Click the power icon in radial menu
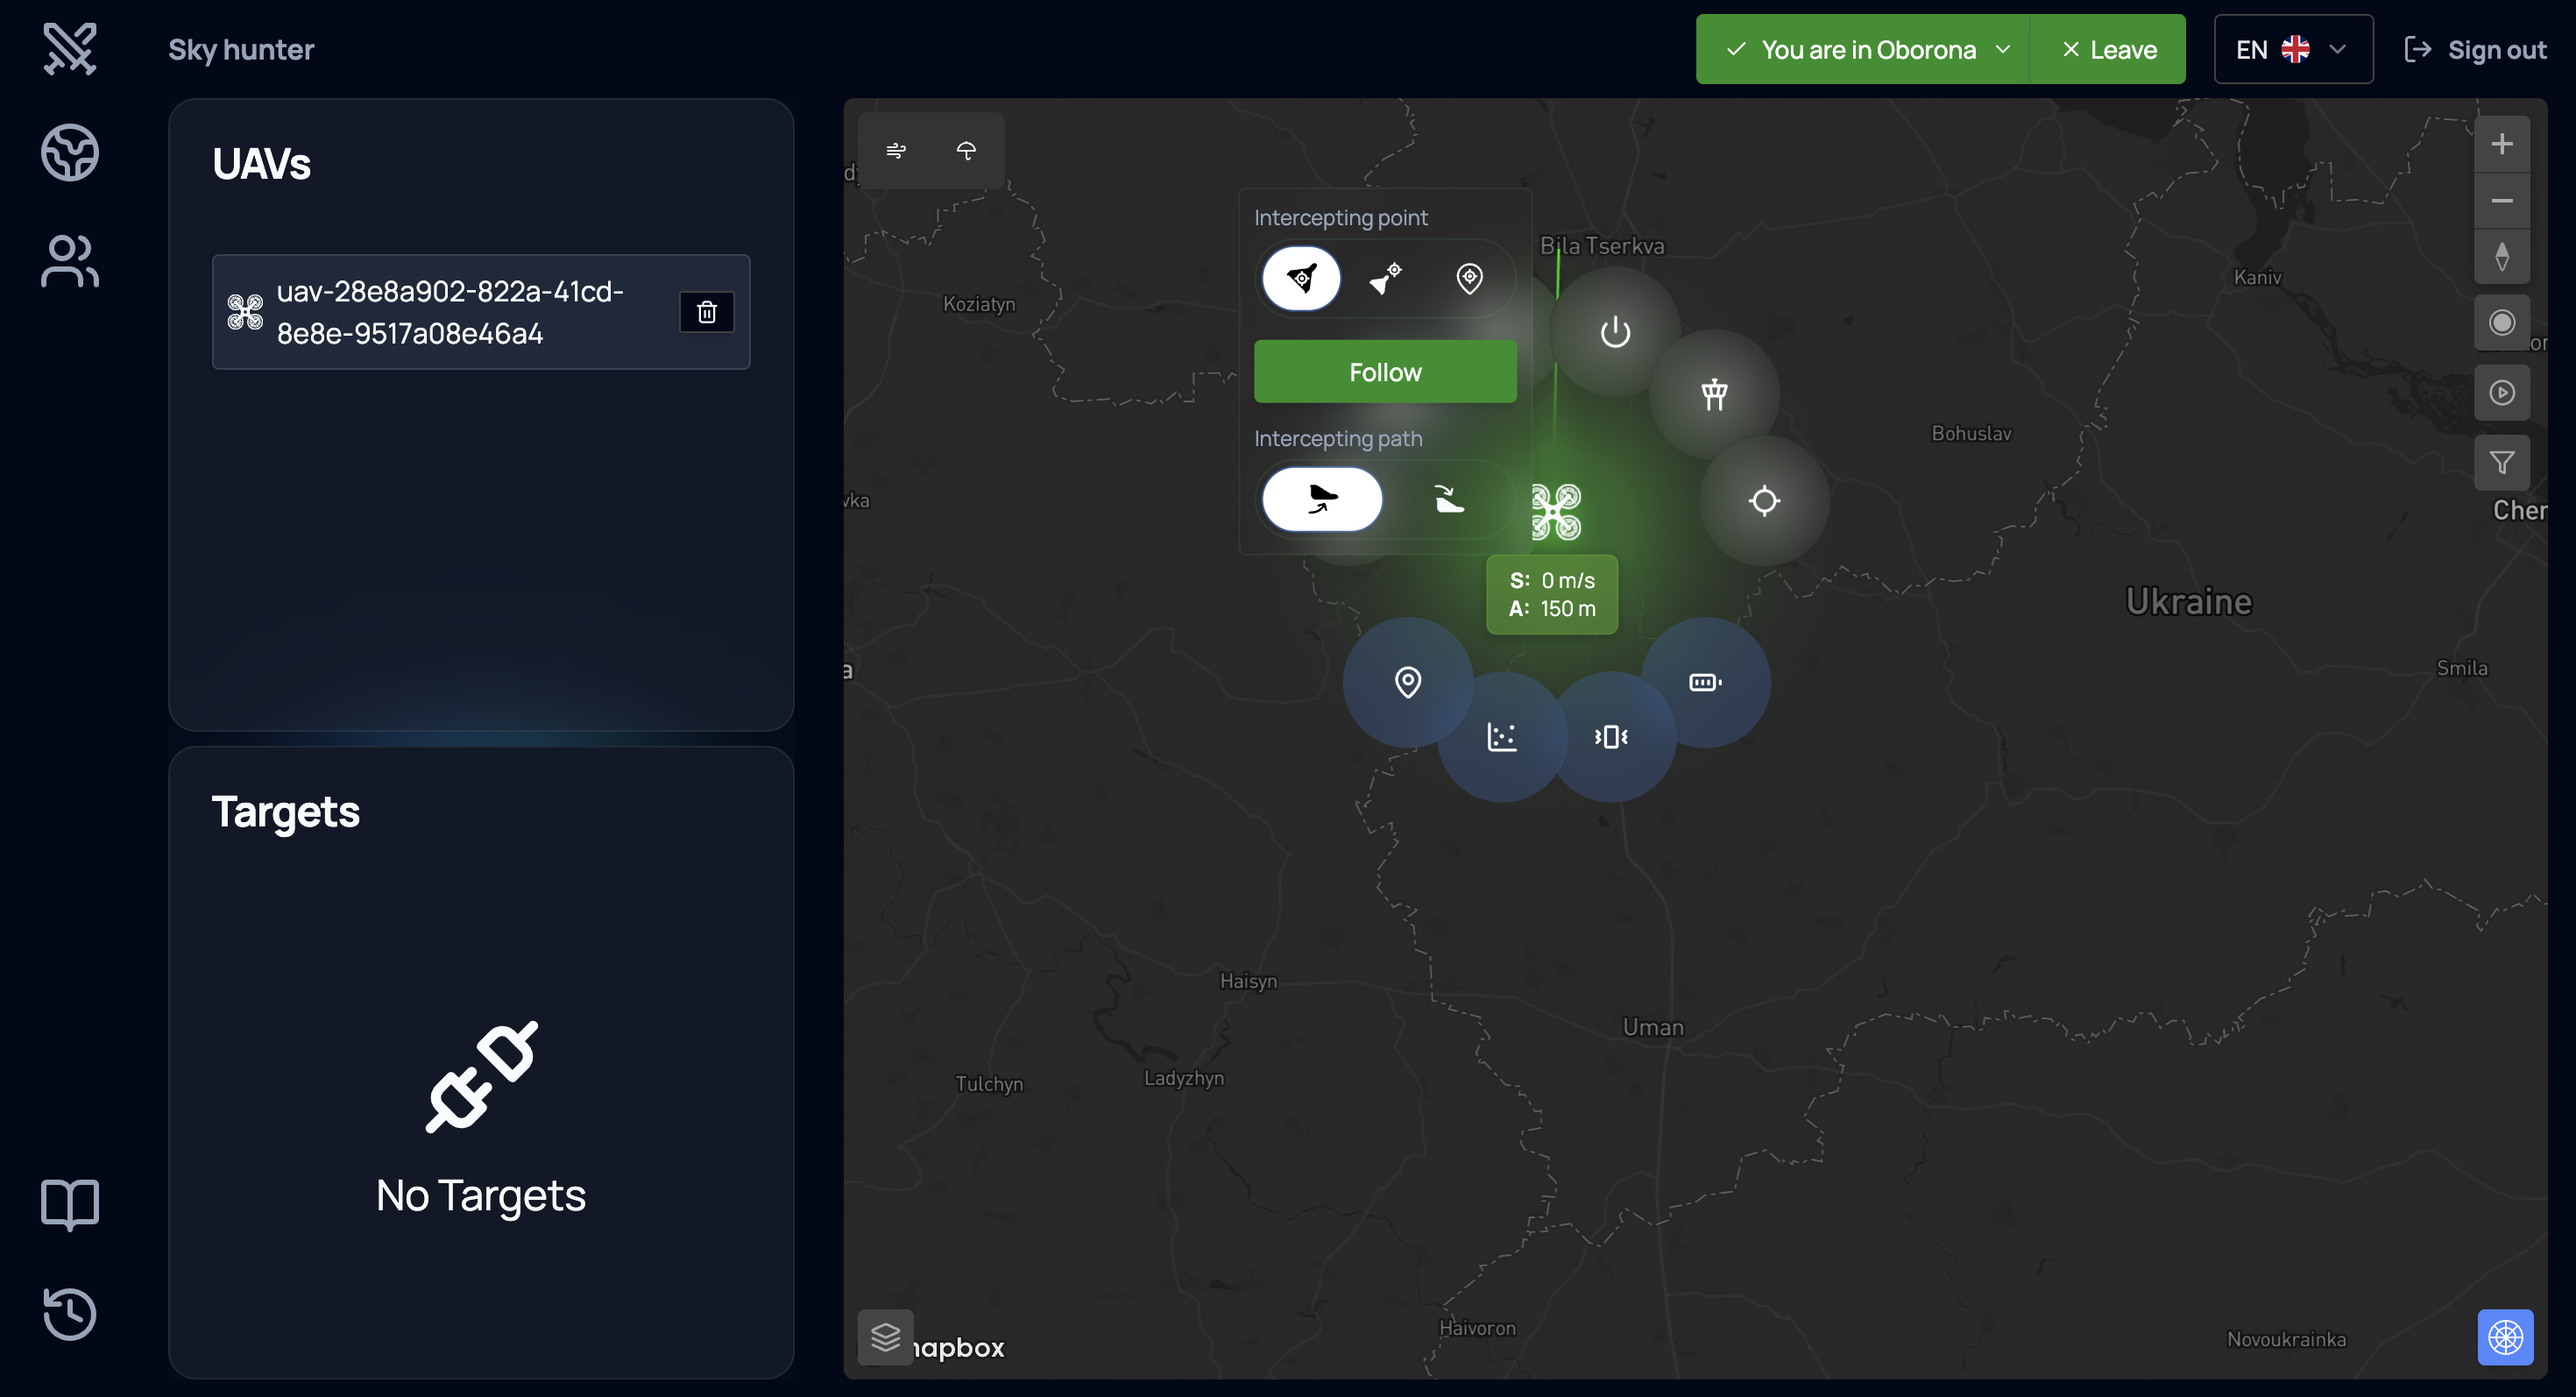The height and width of the screenshot is (1397, 2576). 1615,332
